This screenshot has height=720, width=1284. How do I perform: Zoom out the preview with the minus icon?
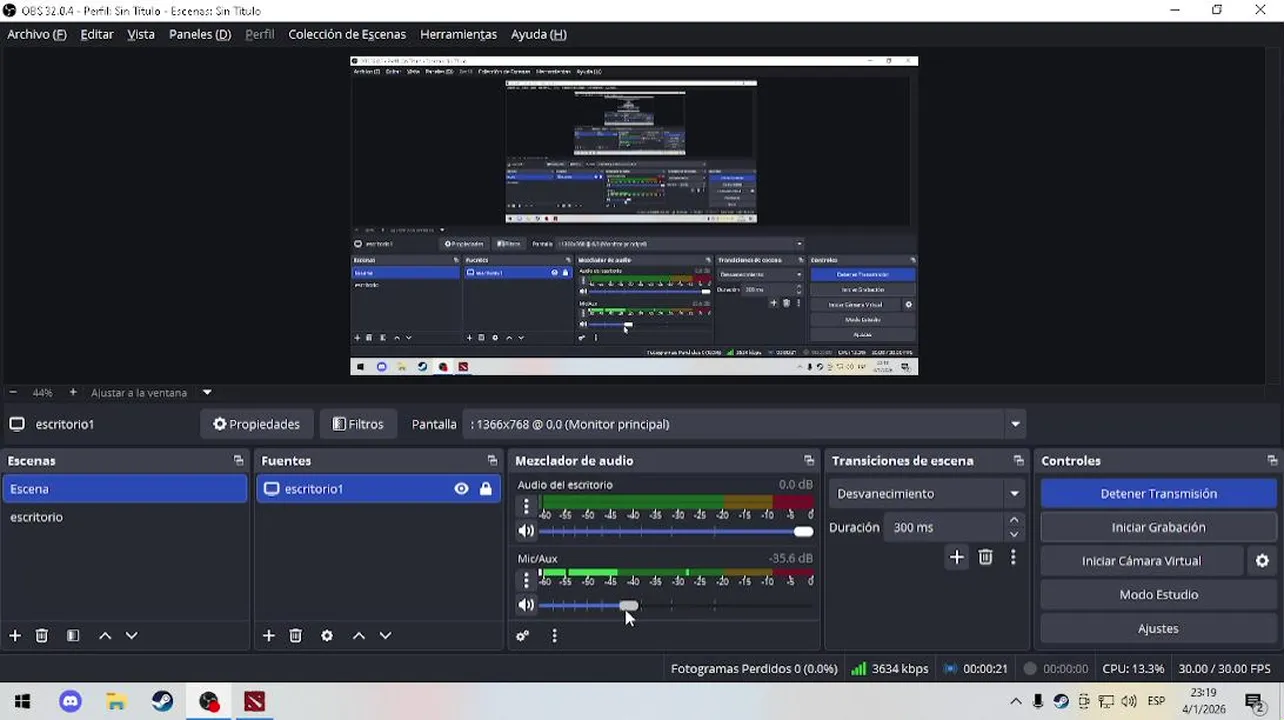pyautogui.click(x=13, y=393)
